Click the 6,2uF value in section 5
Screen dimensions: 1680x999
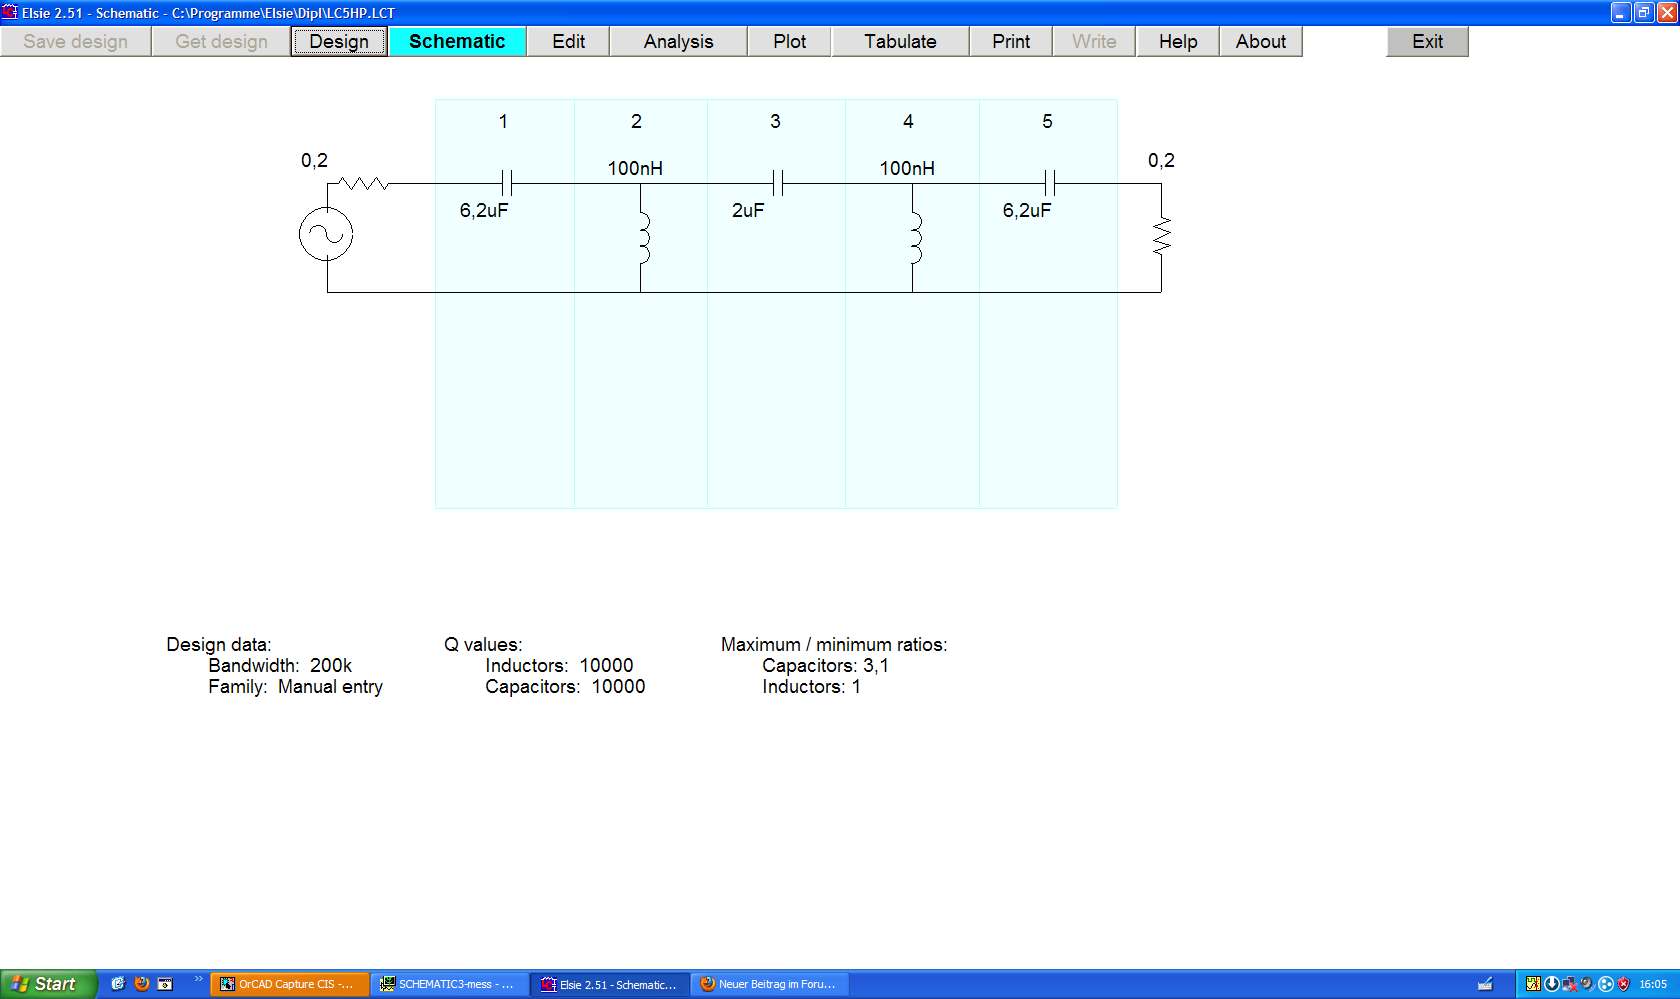[x=1027, y=210]
